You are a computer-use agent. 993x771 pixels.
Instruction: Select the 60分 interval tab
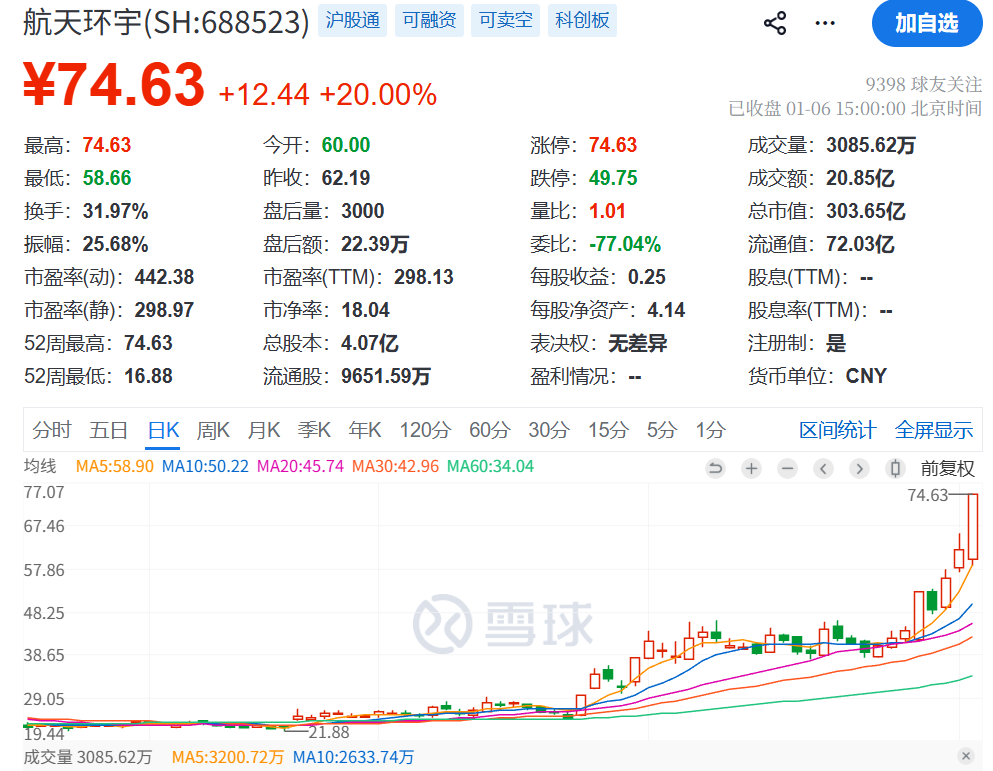[x=489, y=430]
